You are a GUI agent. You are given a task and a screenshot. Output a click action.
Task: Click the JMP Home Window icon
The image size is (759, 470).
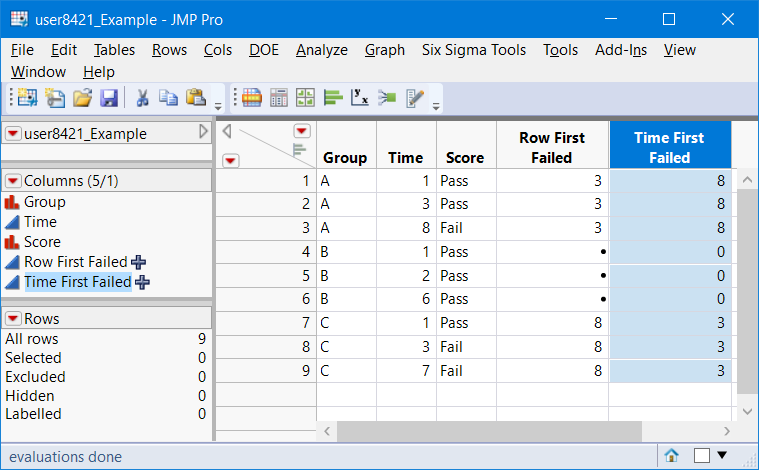672,456
